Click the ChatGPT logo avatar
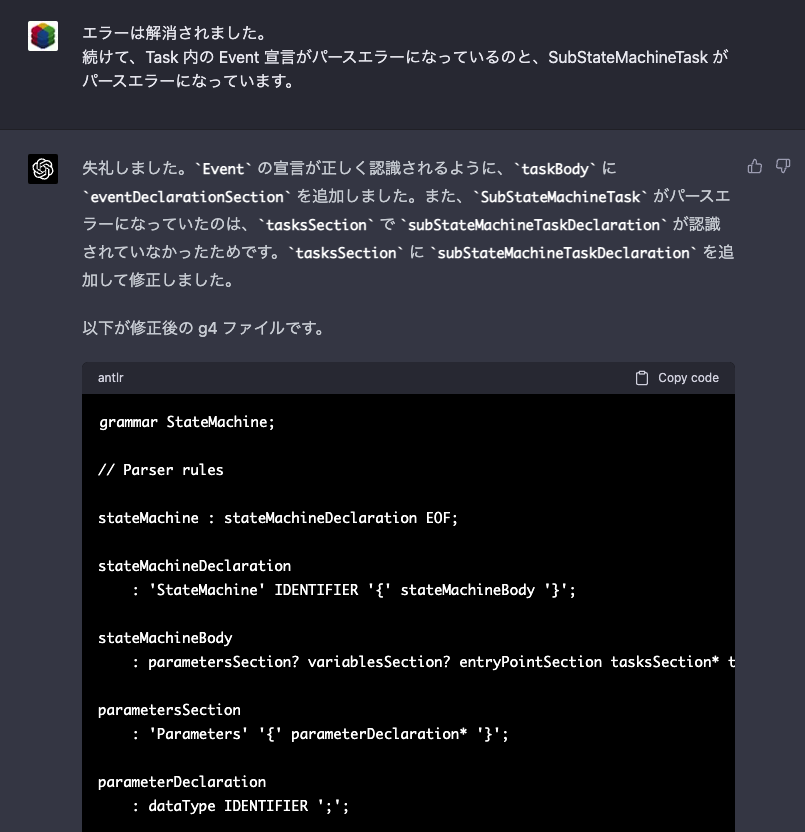The image size is (805, 832). [x=43, y=169]
